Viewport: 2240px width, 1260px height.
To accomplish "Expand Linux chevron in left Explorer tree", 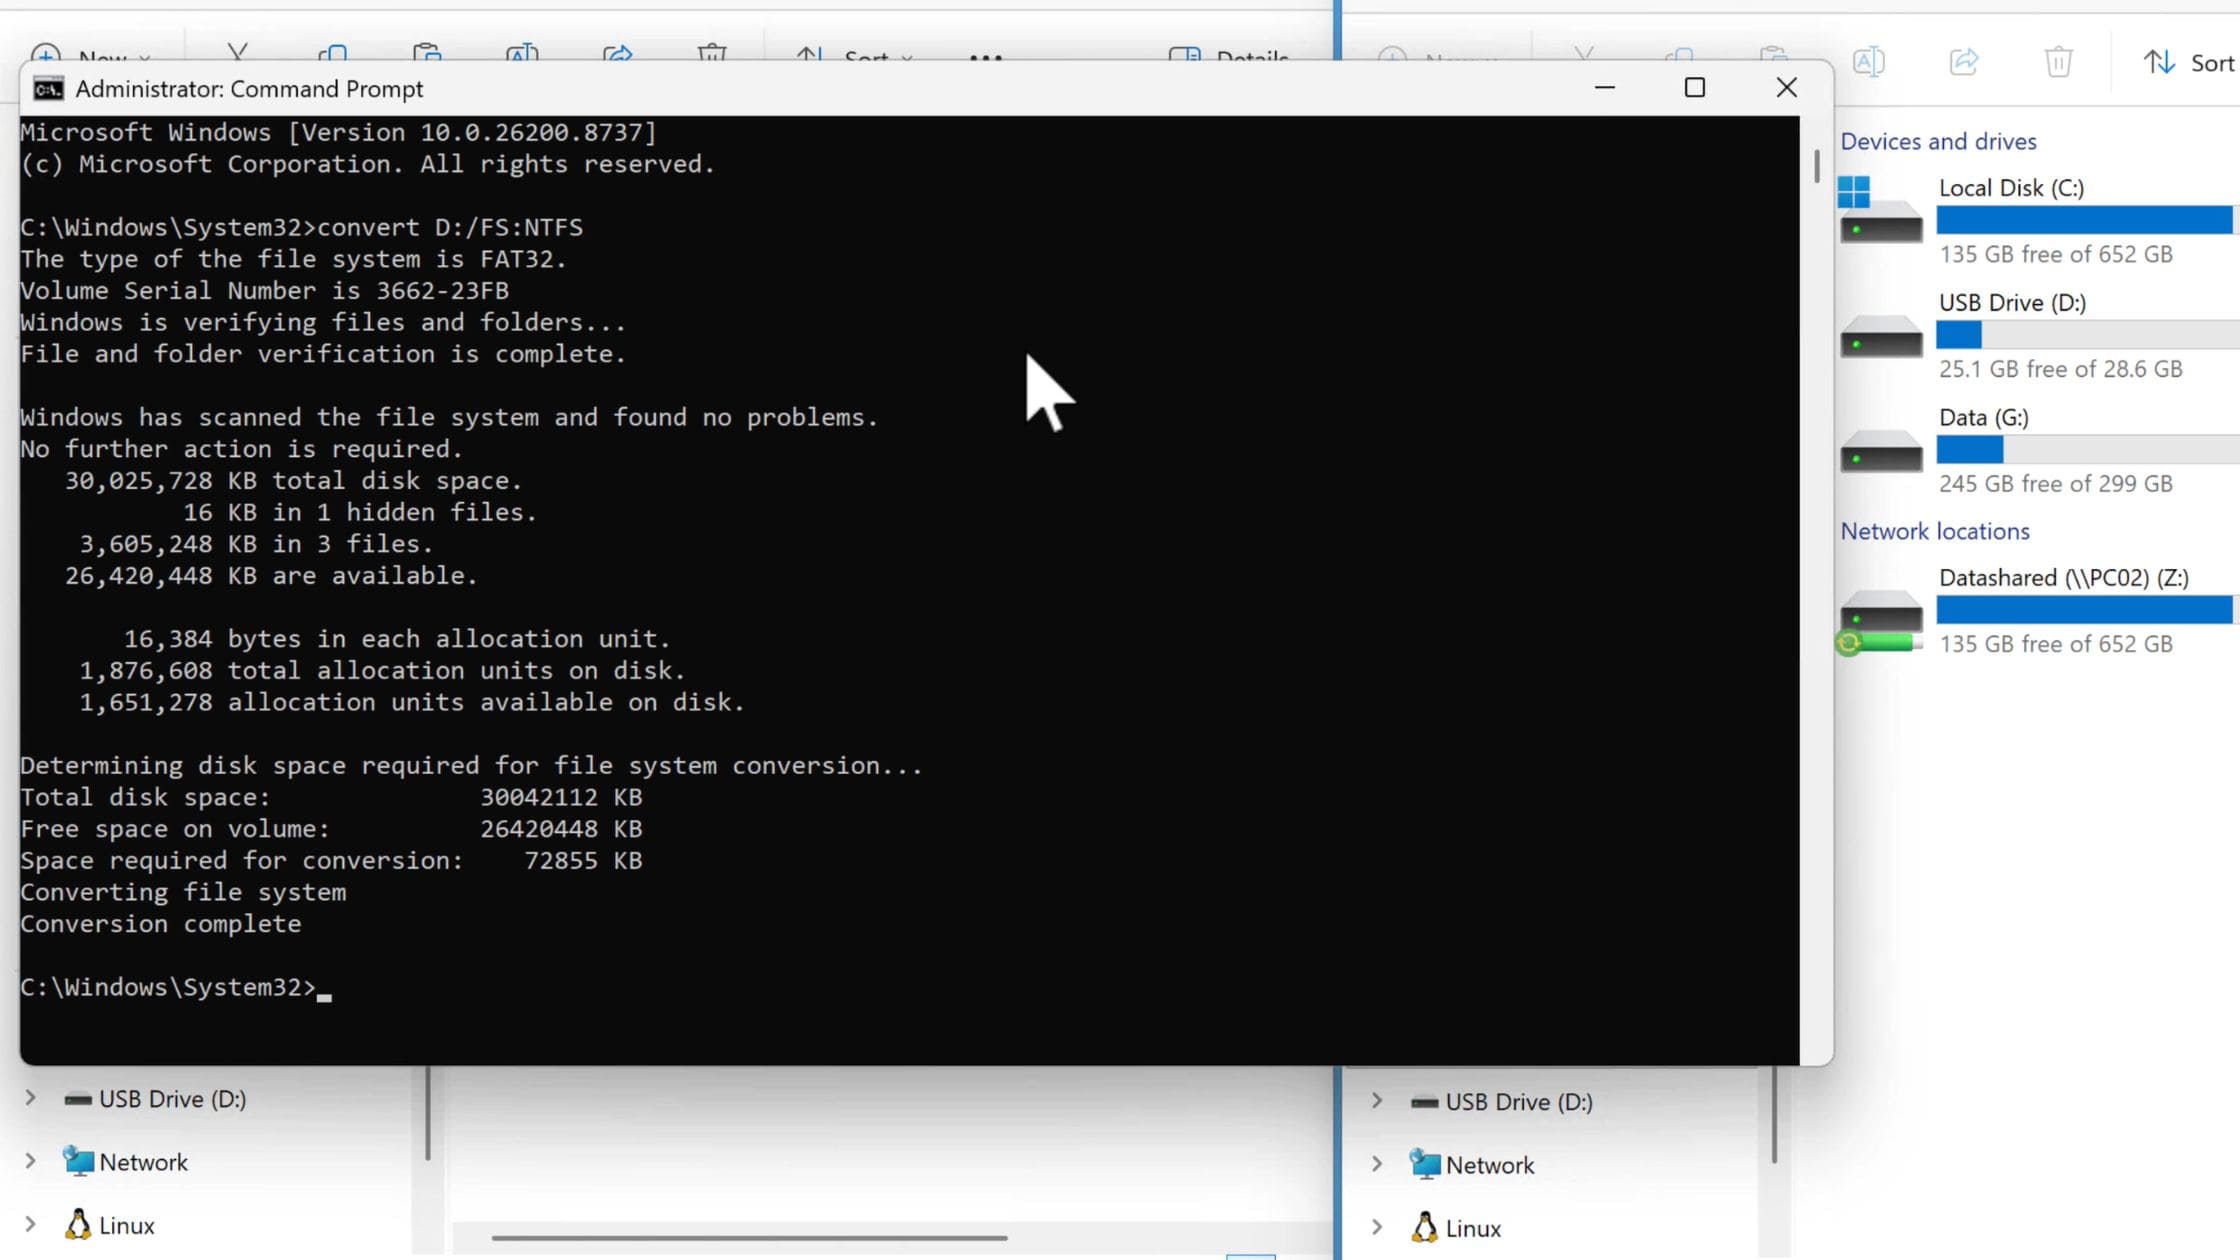I will click(30, 1224).
